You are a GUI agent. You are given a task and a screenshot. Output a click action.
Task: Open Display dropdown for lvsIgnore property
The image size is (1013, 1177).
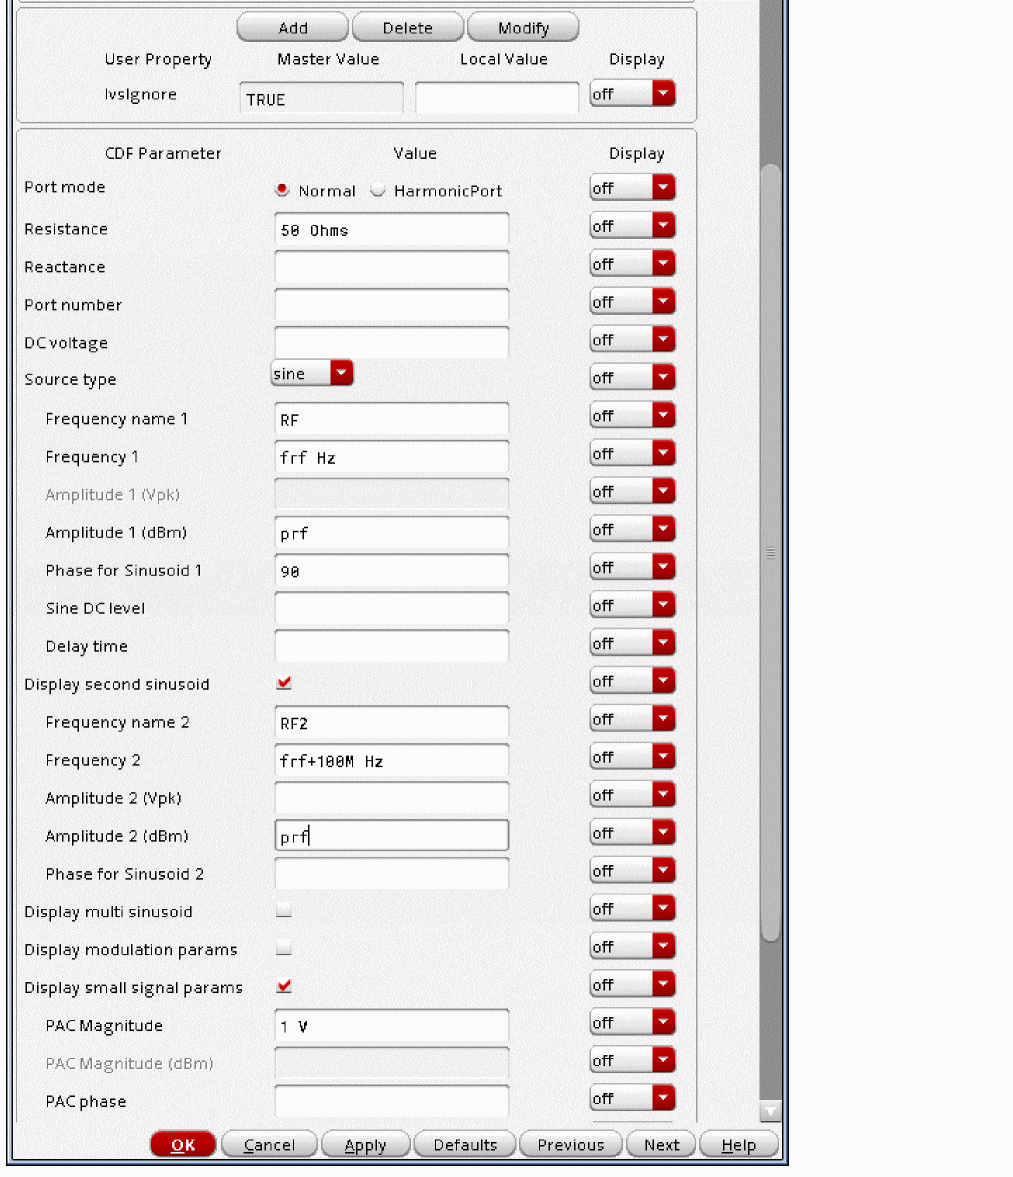632,94
